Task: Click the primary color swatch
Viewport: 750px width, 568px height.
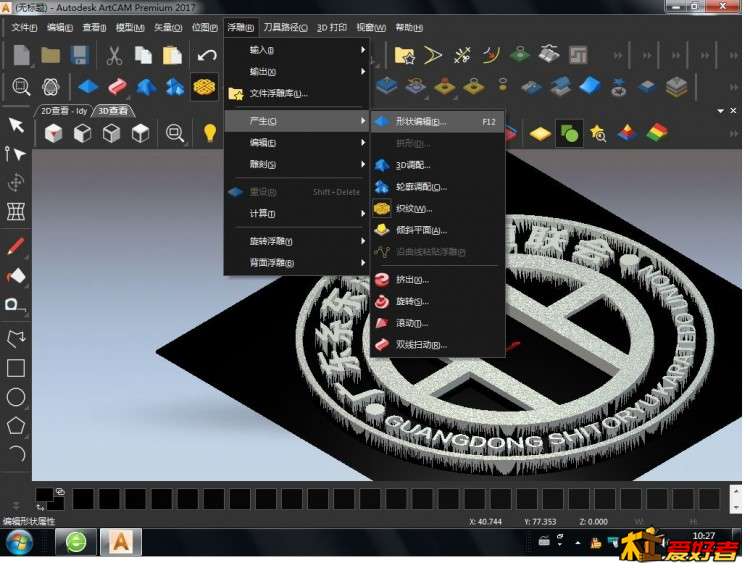Action: pos(44,495)
